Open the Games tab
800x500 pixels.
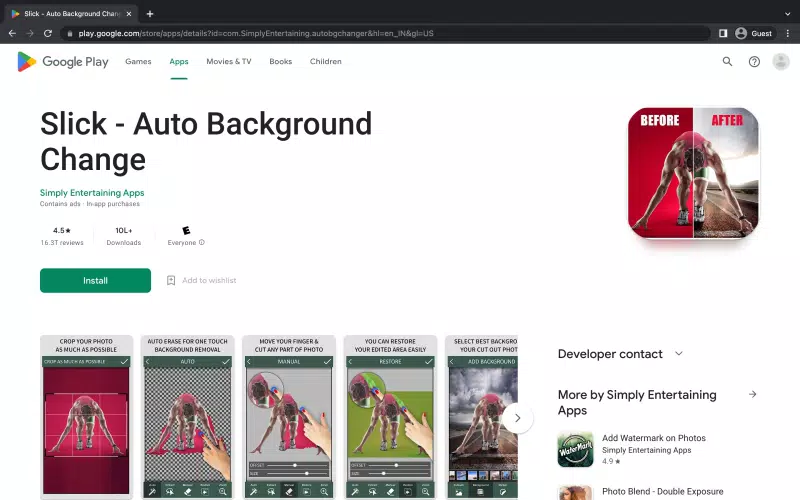pyautogui.click(x=138, y=61)
